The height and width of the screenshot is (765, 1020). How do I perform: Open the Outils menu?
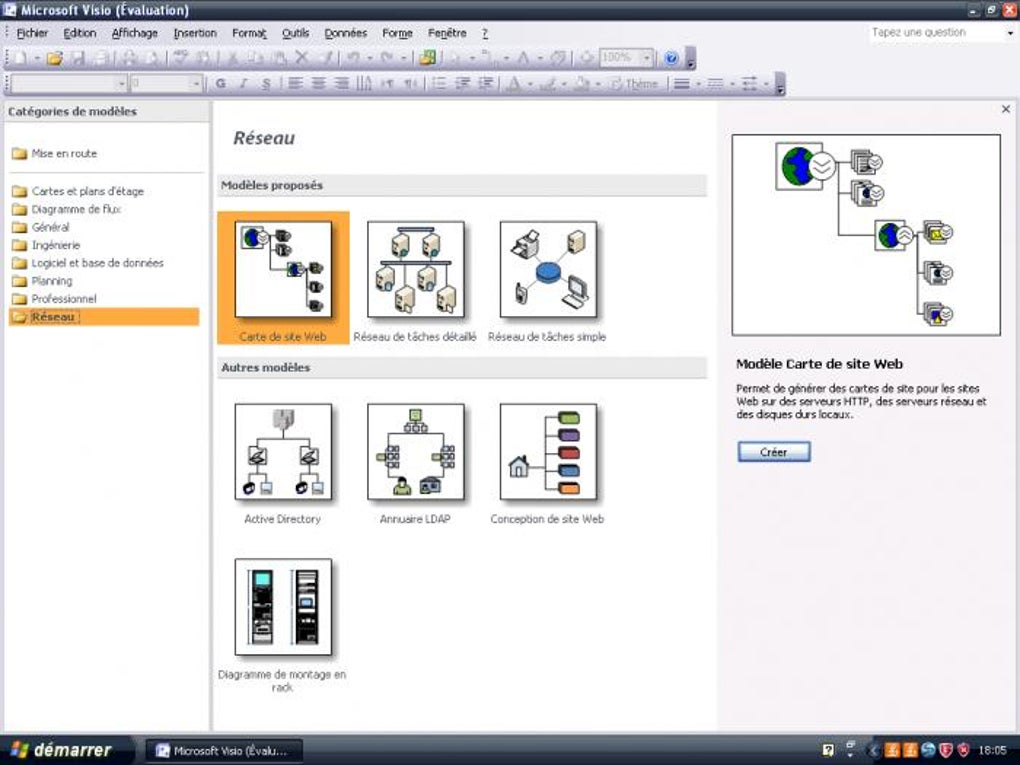pyautogui.click(x=295, y=33)
